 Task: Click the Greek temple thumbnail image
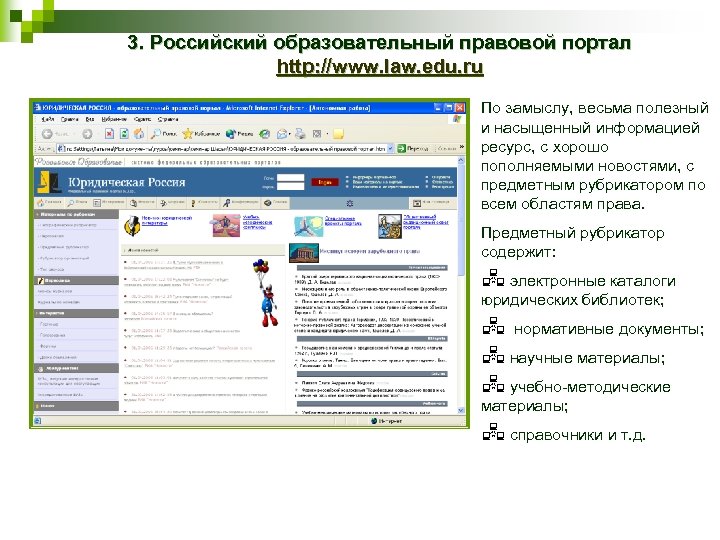point(304,252)
